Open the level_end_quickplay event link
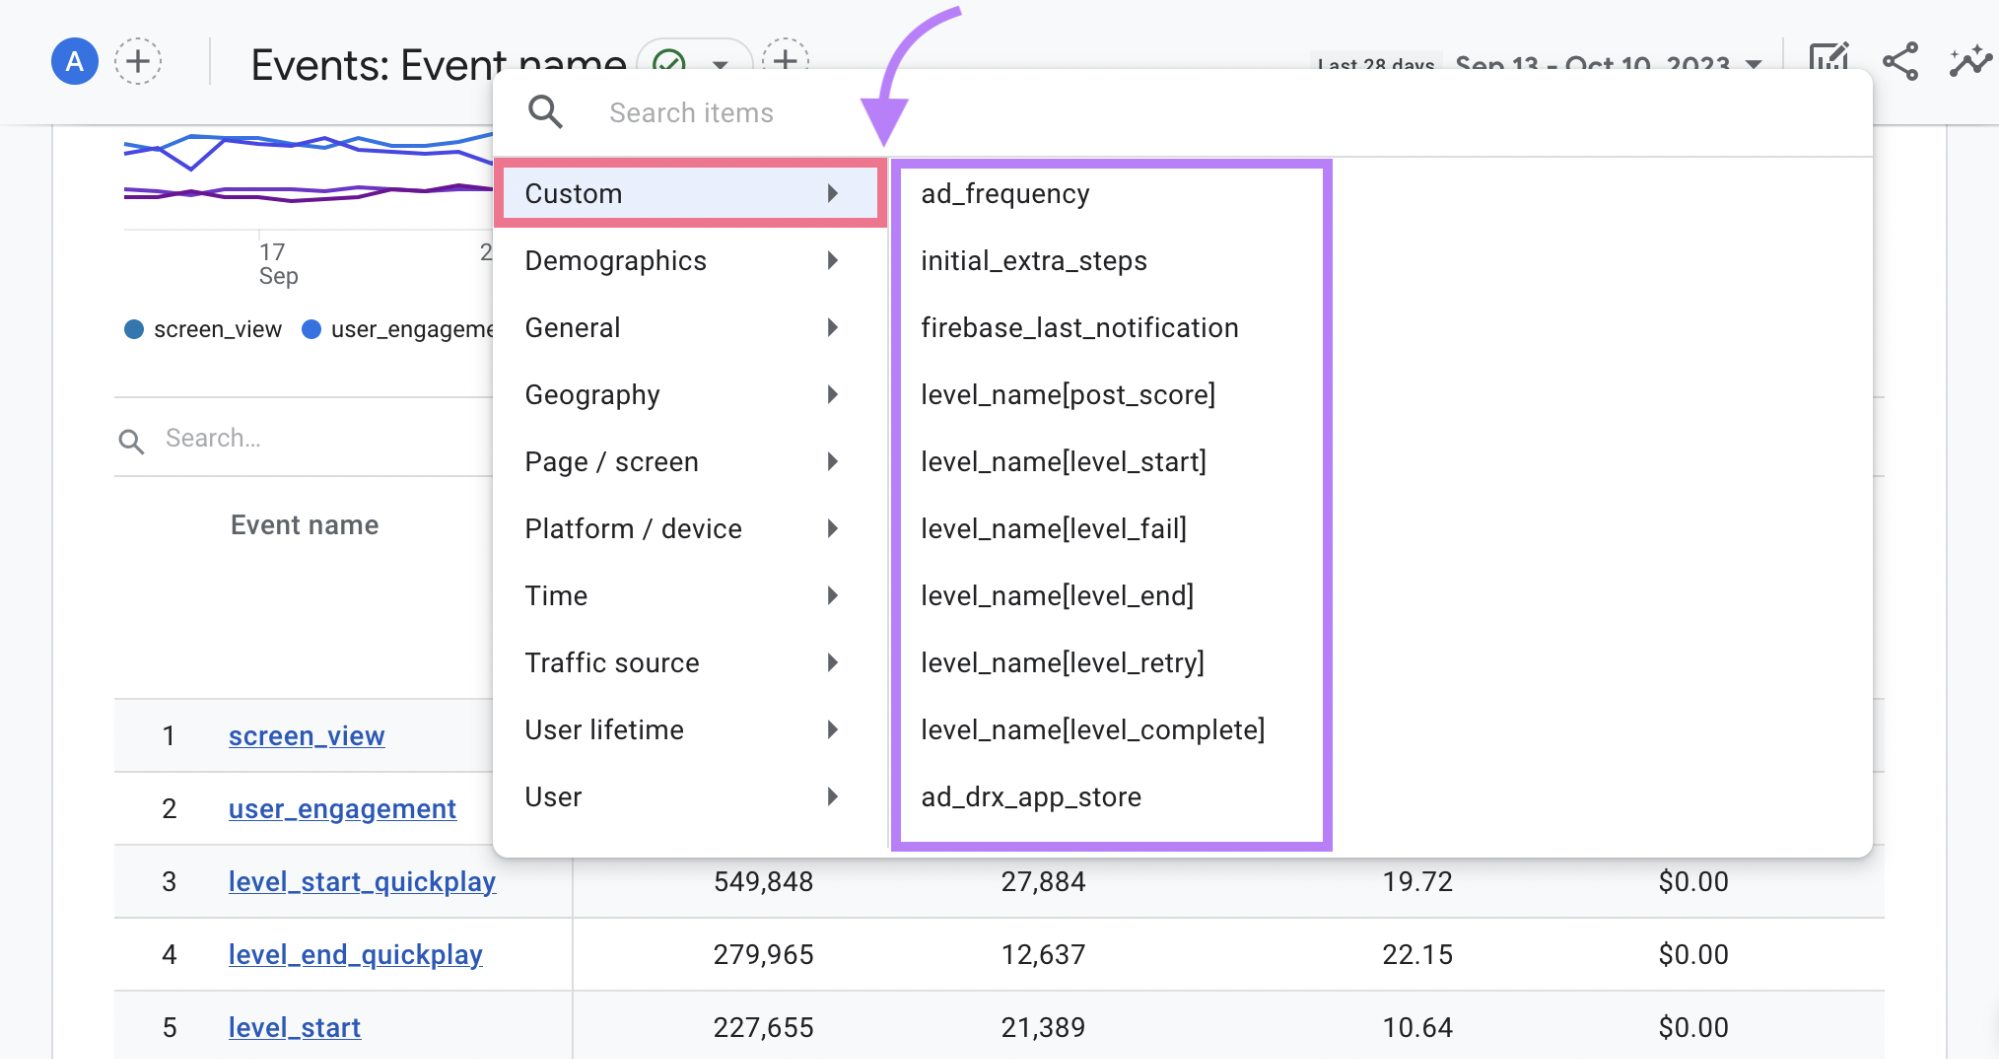The image size is (1999, 1059). pos(355,955)
